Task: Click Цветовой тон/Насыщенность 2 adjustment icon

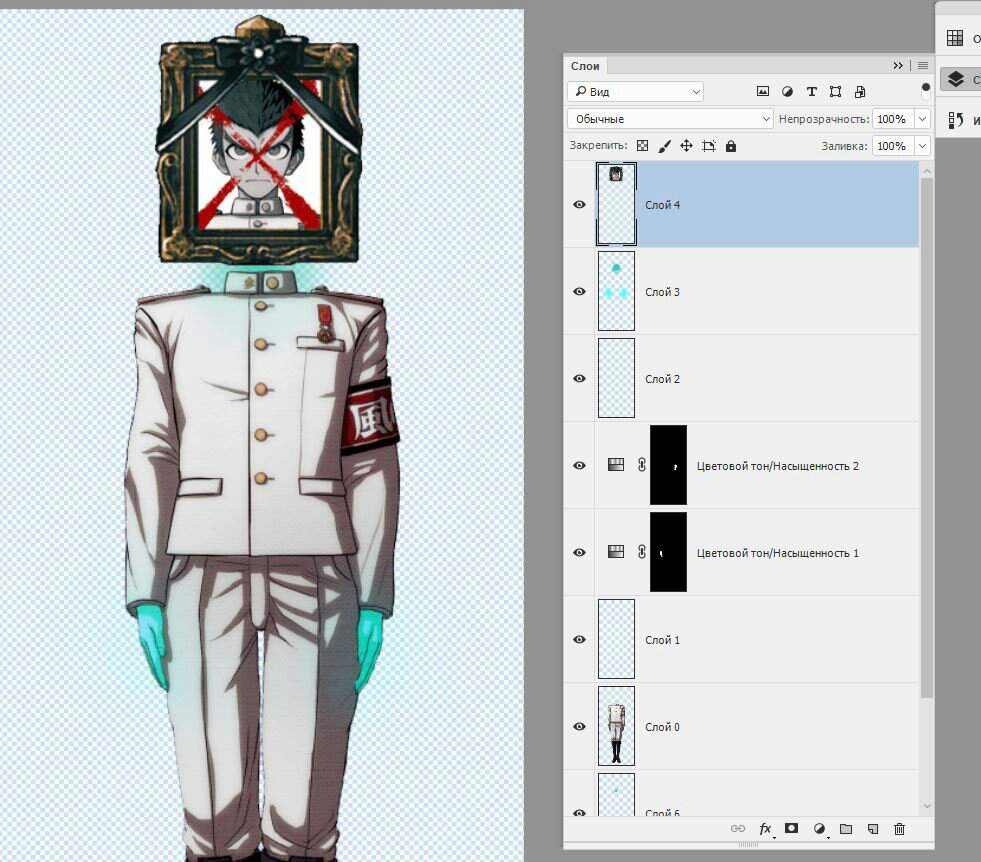Action: [x=616, y=465]
